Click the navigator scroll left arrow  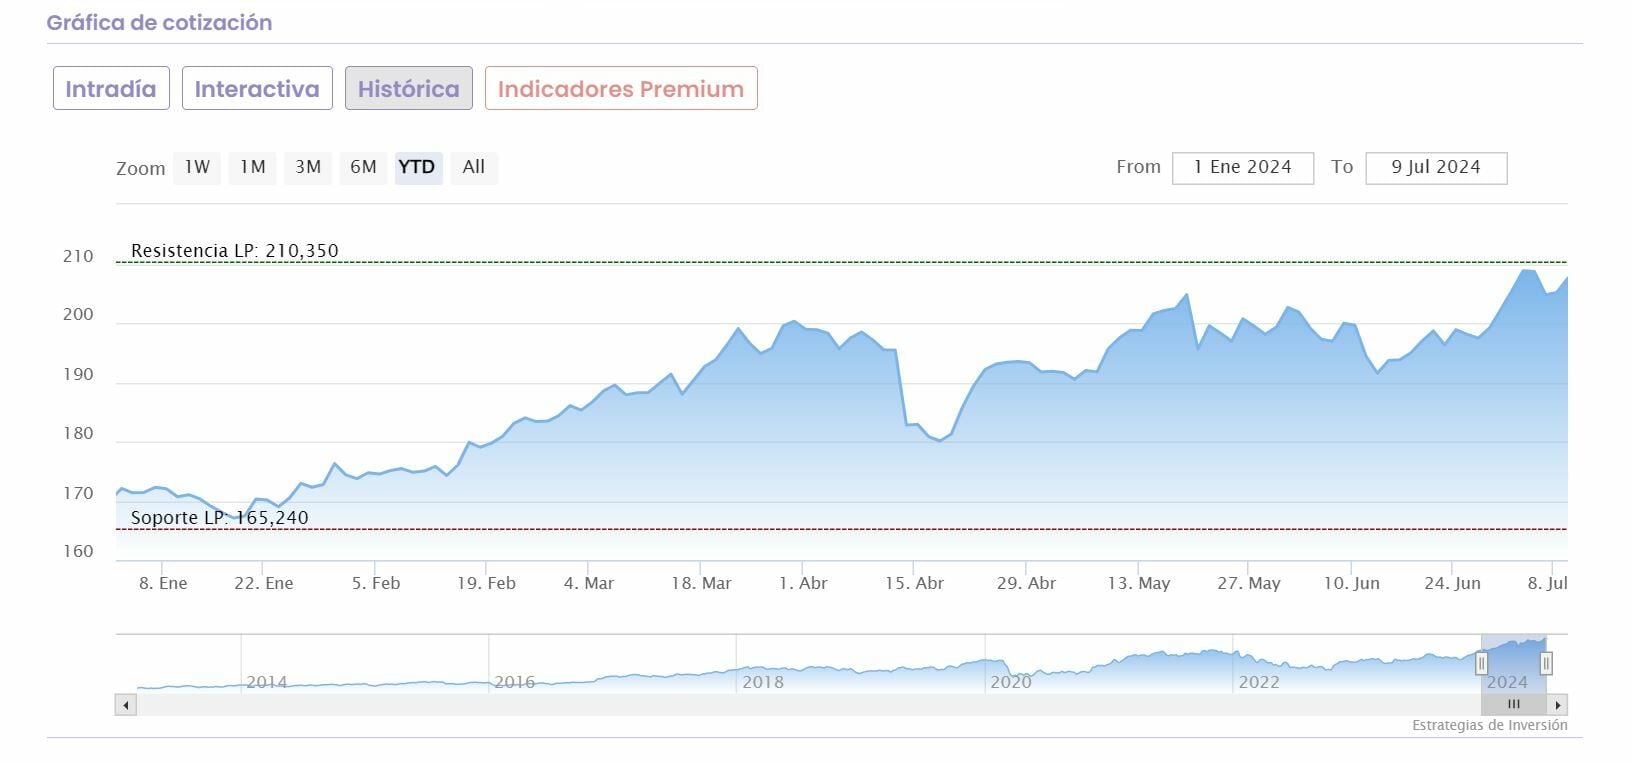click(x=126, y=705)
